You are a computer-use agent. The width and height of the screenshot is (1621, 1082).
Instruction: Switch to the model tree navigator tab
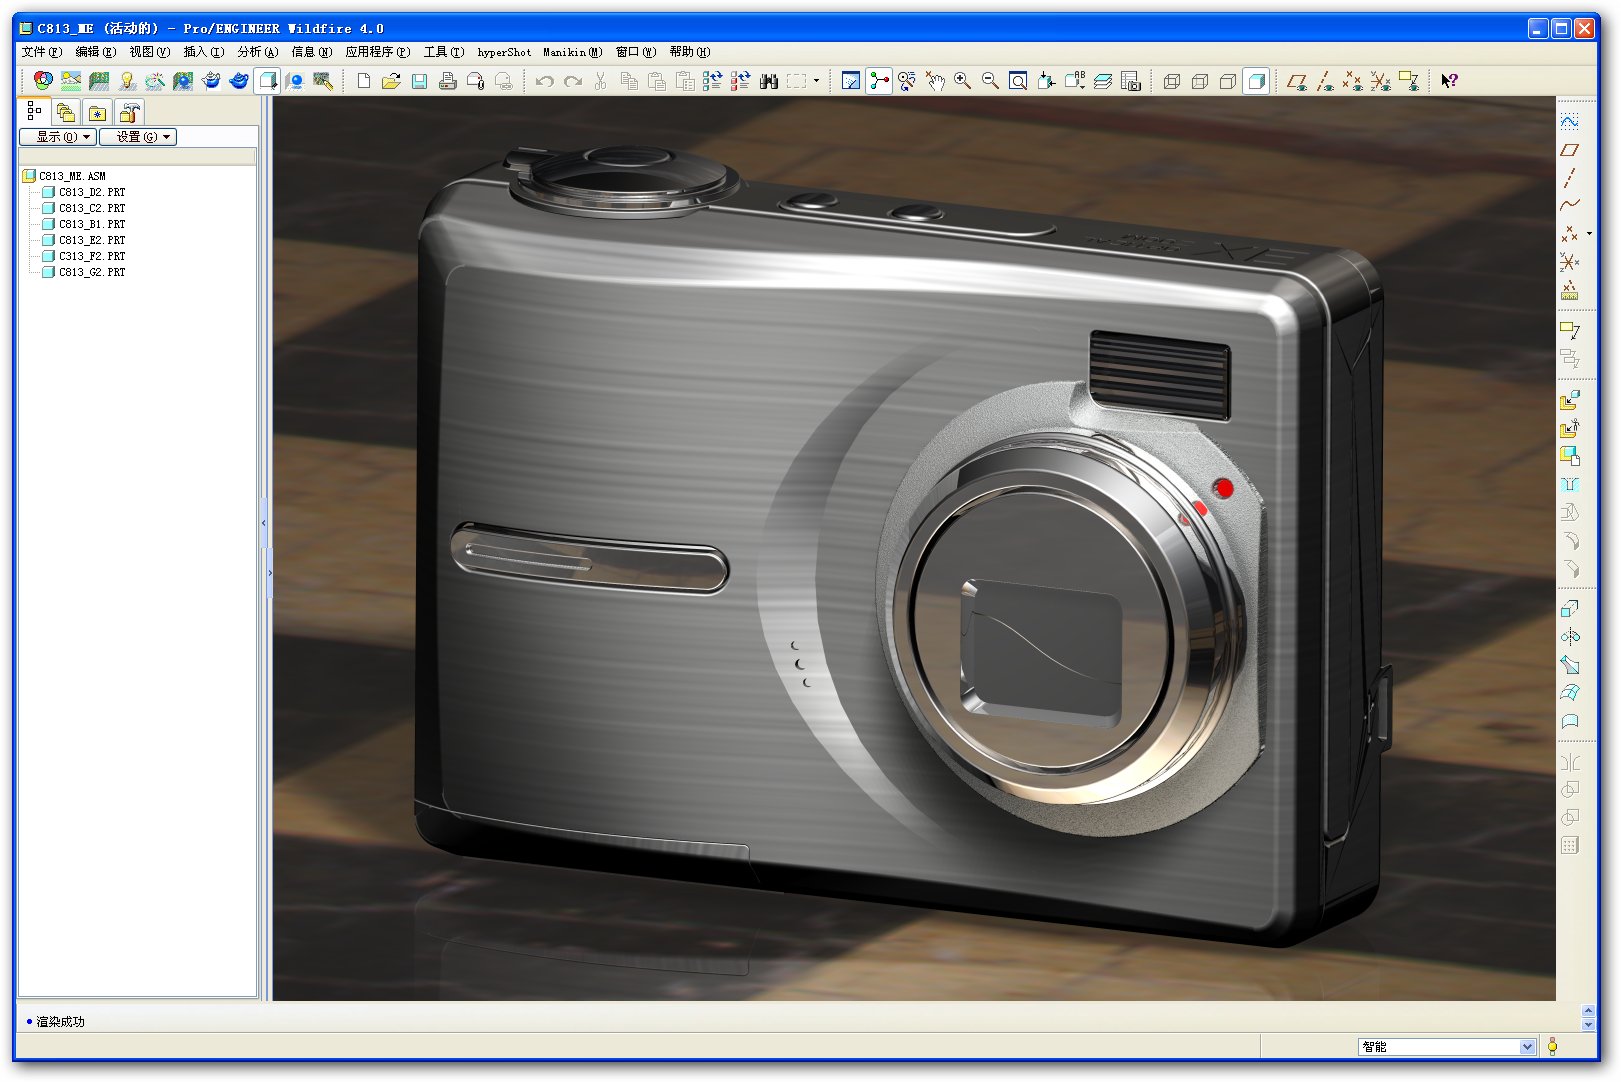pos(35,111)
